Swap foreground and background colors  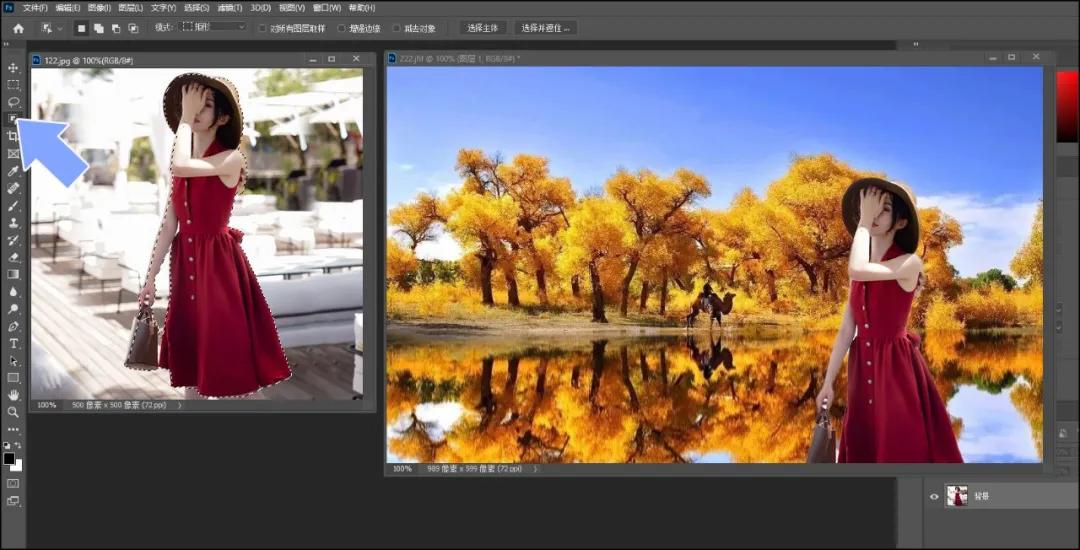[19, 445]
